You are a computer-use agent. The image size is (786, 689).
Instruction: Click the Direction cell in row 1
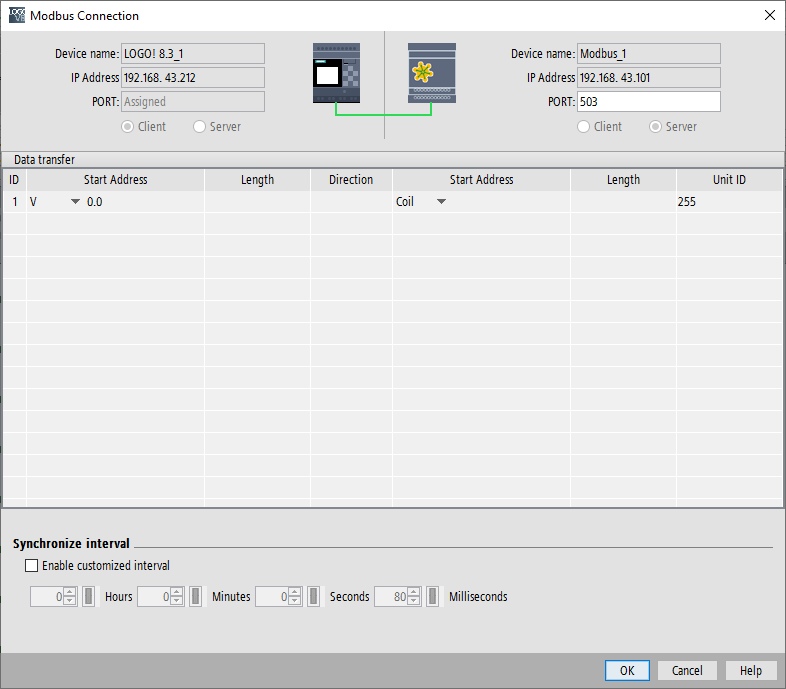pos(351,202)
